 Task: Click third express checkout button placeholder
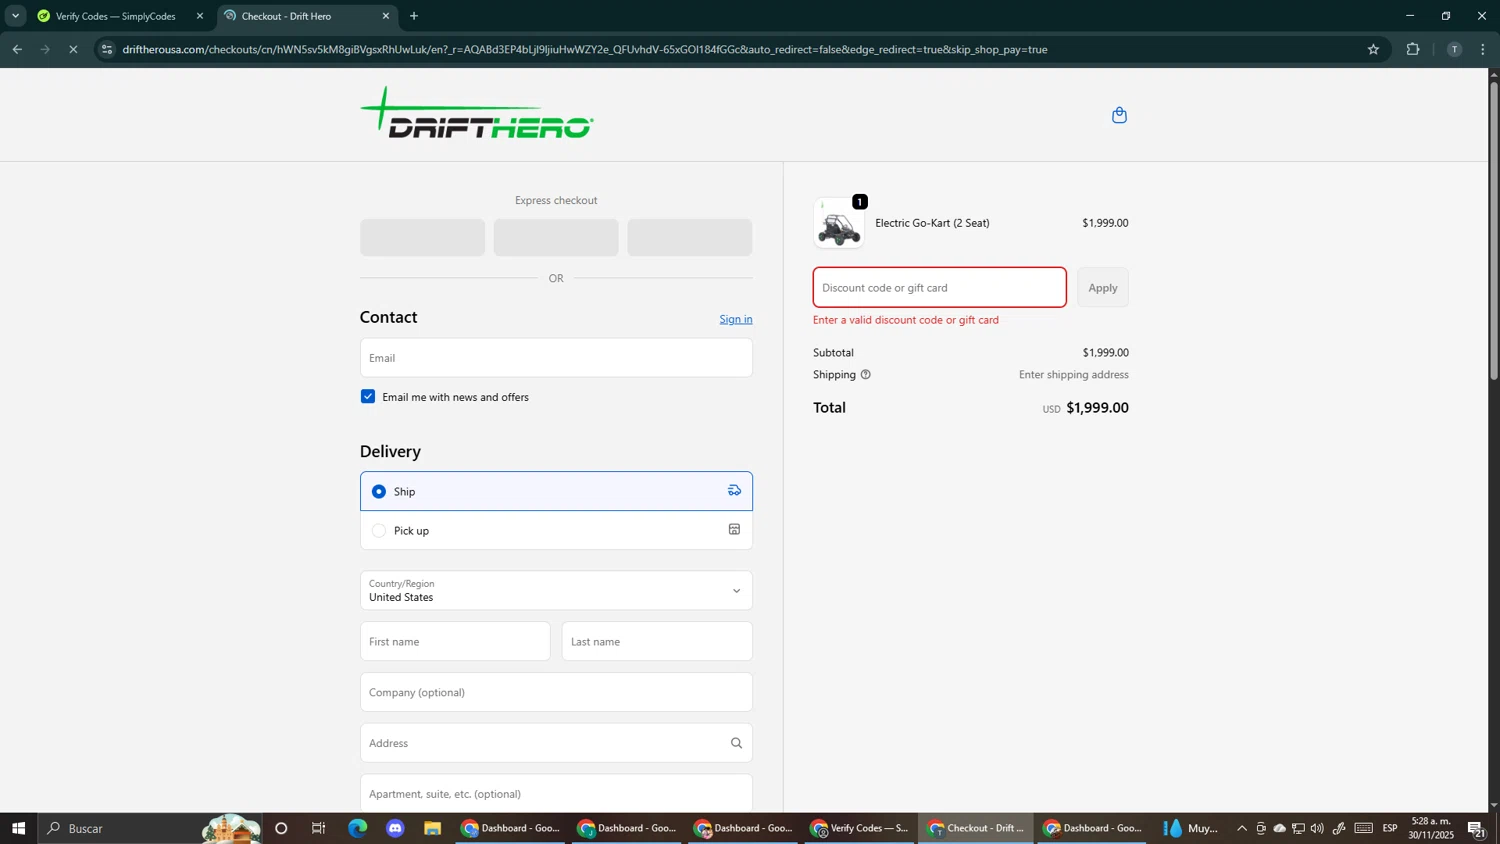click(x=690, y=237)
